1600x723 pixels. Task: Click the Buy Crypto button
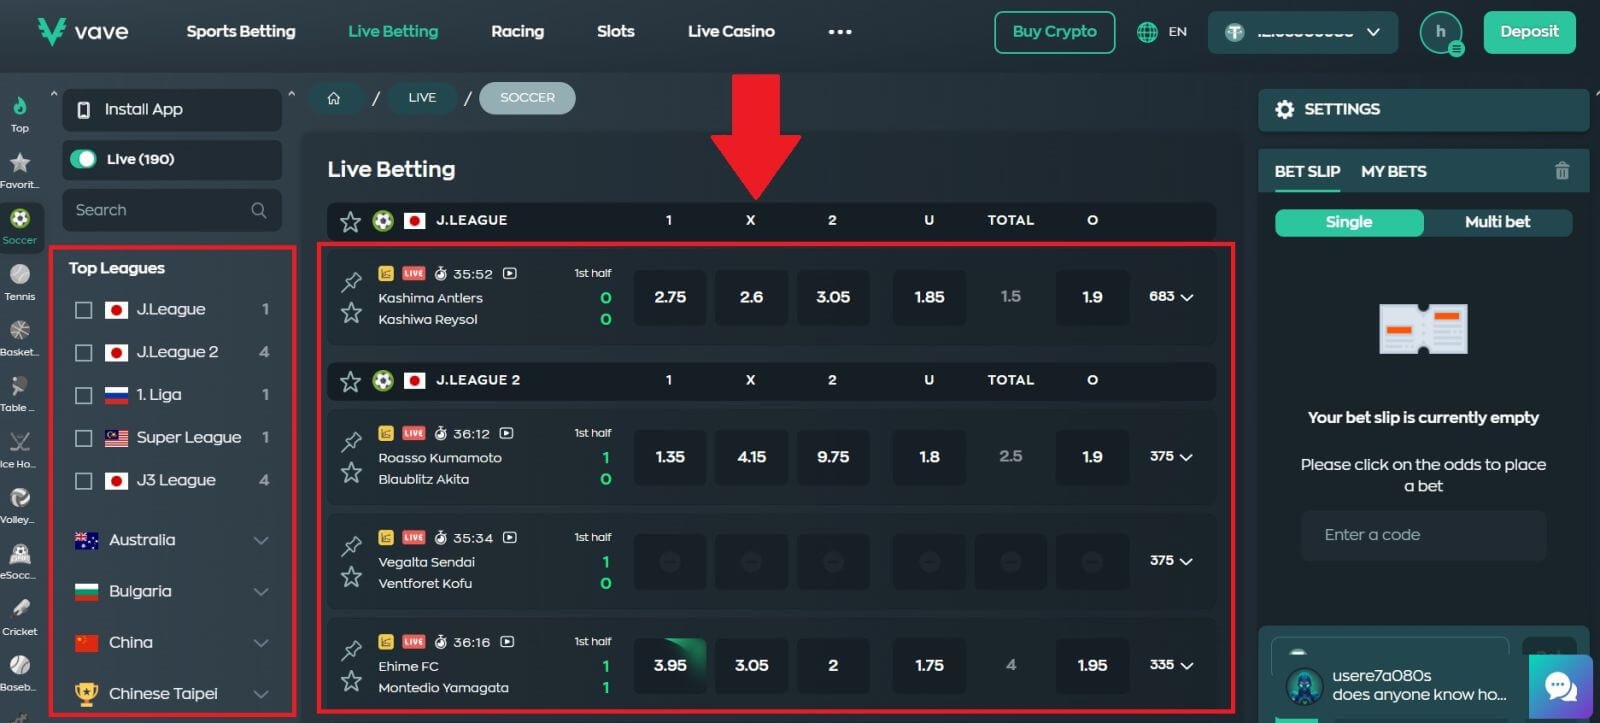1054,32
